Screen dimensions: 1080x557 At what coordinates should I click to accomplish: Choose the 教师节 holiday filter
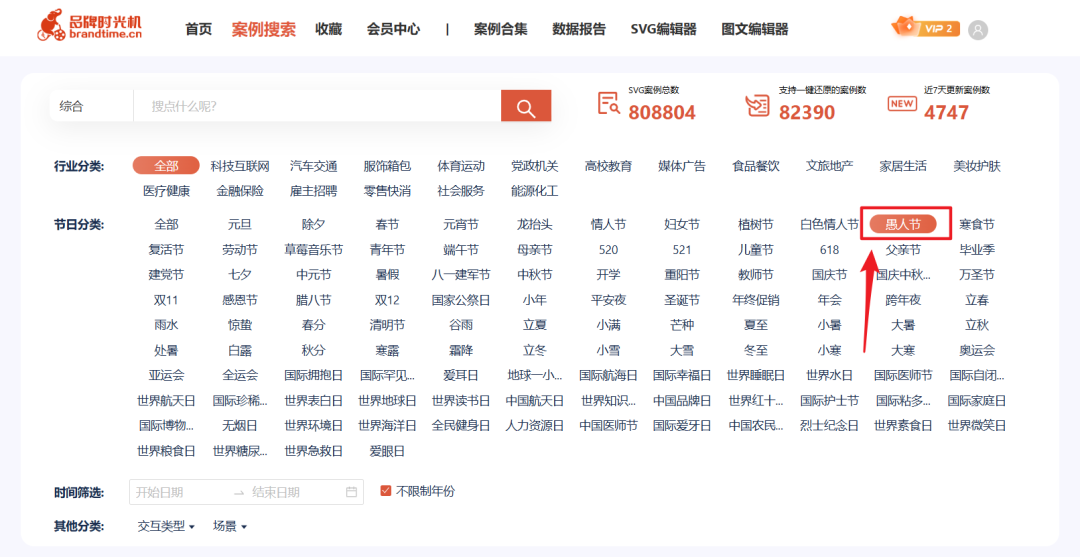[756, 275]
